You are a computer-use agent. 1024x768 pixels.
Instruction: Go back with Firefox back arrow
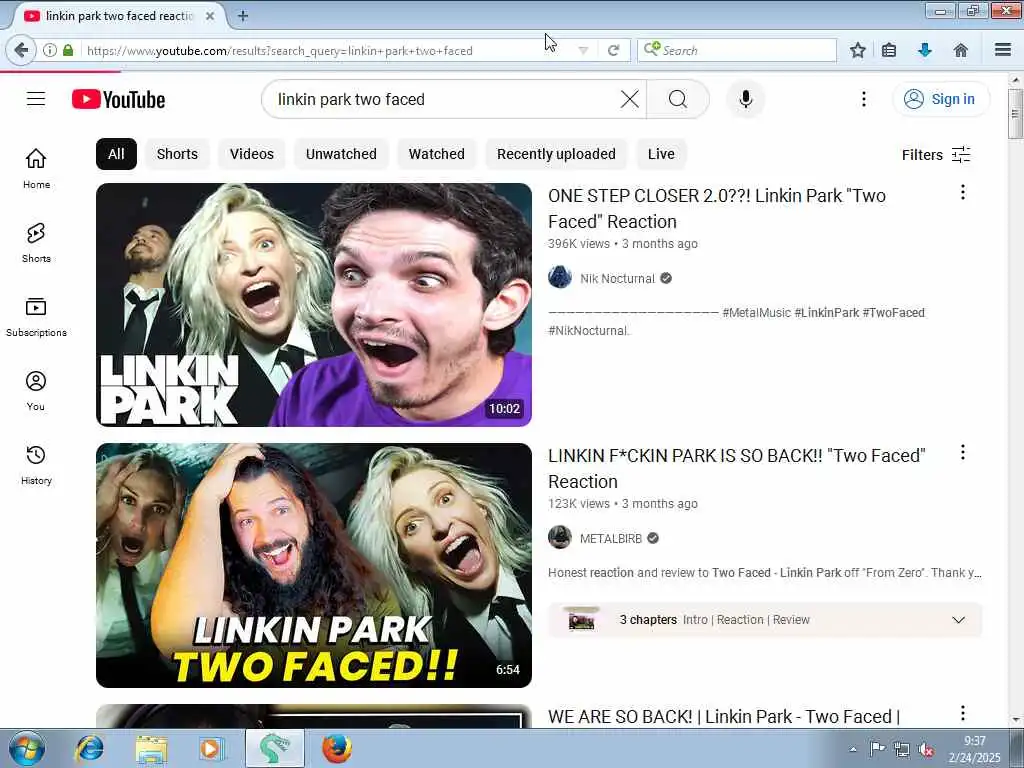pyautogui.click(x=21, y=50)
